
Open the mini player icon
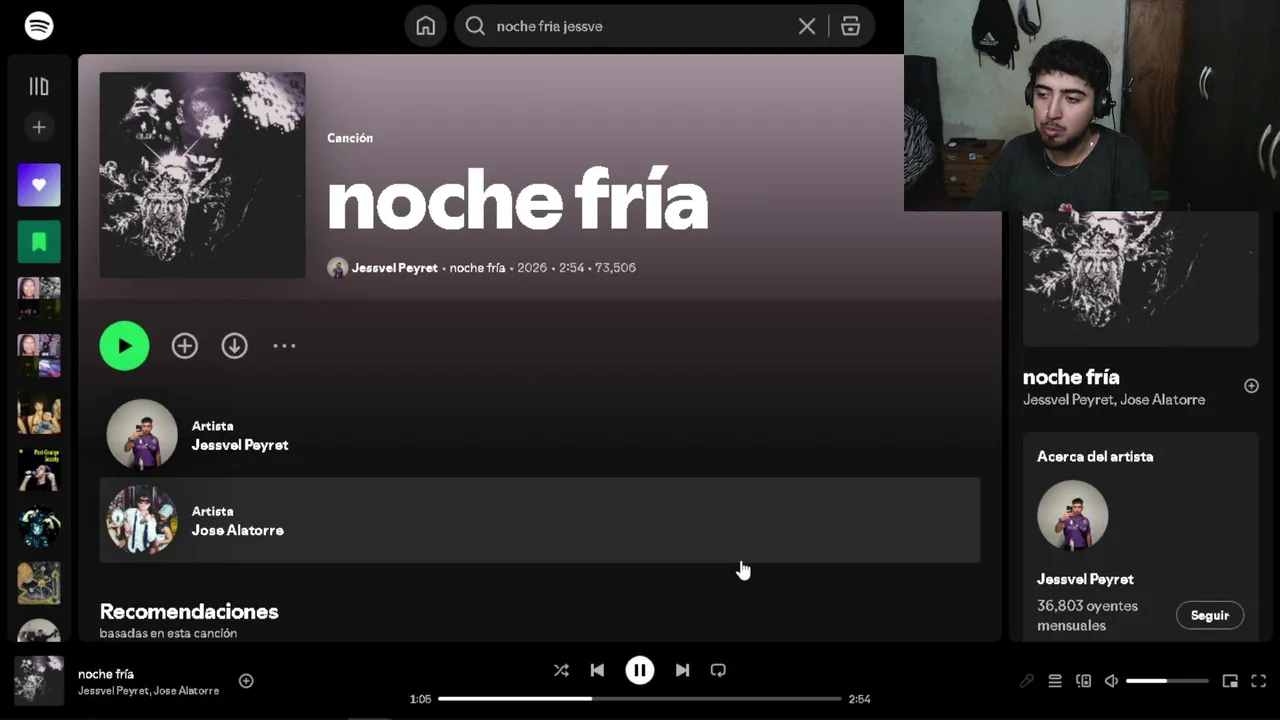1230,681
